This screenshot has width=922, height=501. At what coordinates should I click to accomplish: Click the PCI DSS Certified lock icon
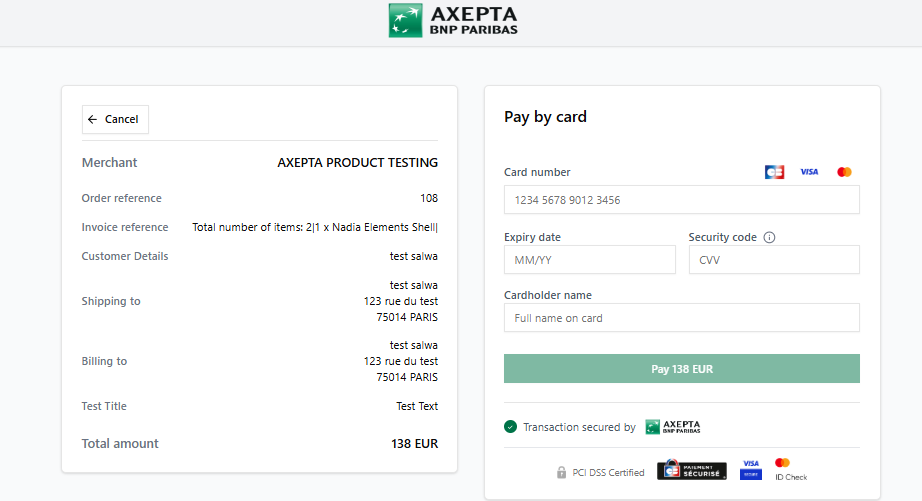(562, 472)
